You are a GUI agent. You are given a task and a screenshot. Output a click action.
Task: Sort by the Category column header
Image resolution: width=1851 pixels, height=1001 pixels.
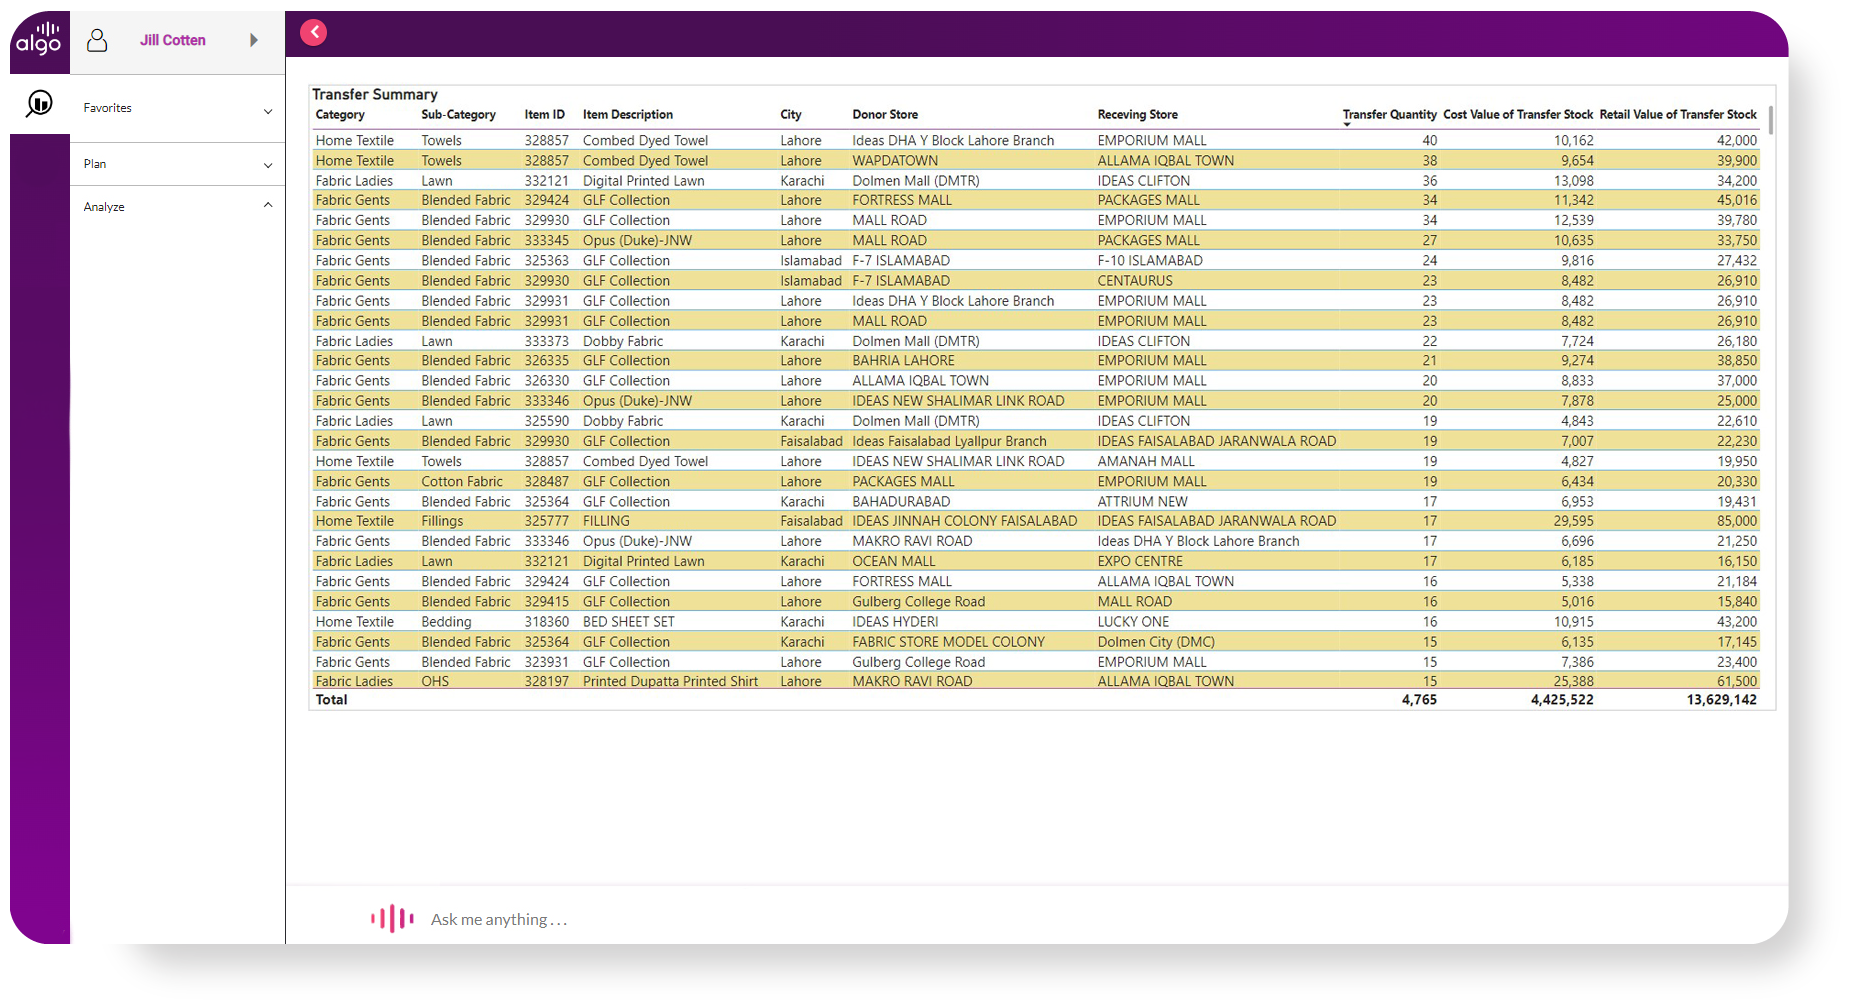click(340, 115)
